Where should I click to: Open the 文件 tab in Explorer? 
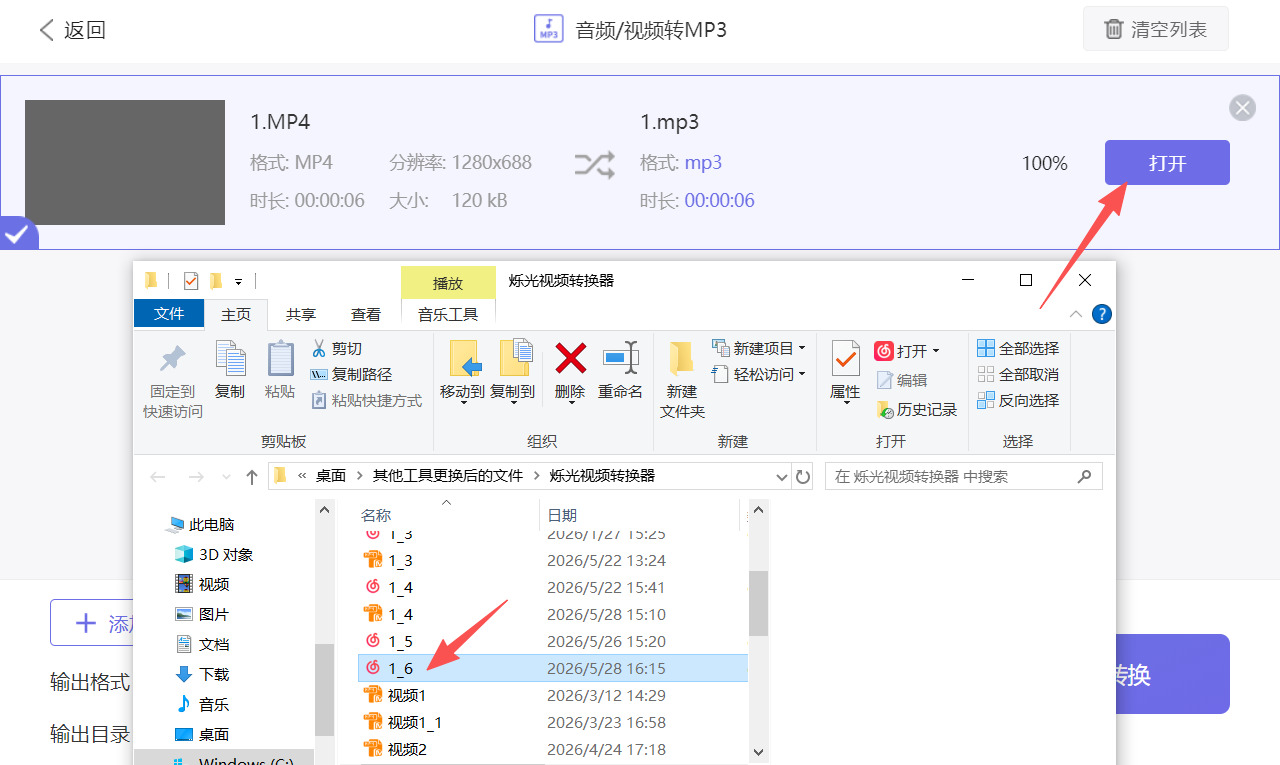[169, 314]
